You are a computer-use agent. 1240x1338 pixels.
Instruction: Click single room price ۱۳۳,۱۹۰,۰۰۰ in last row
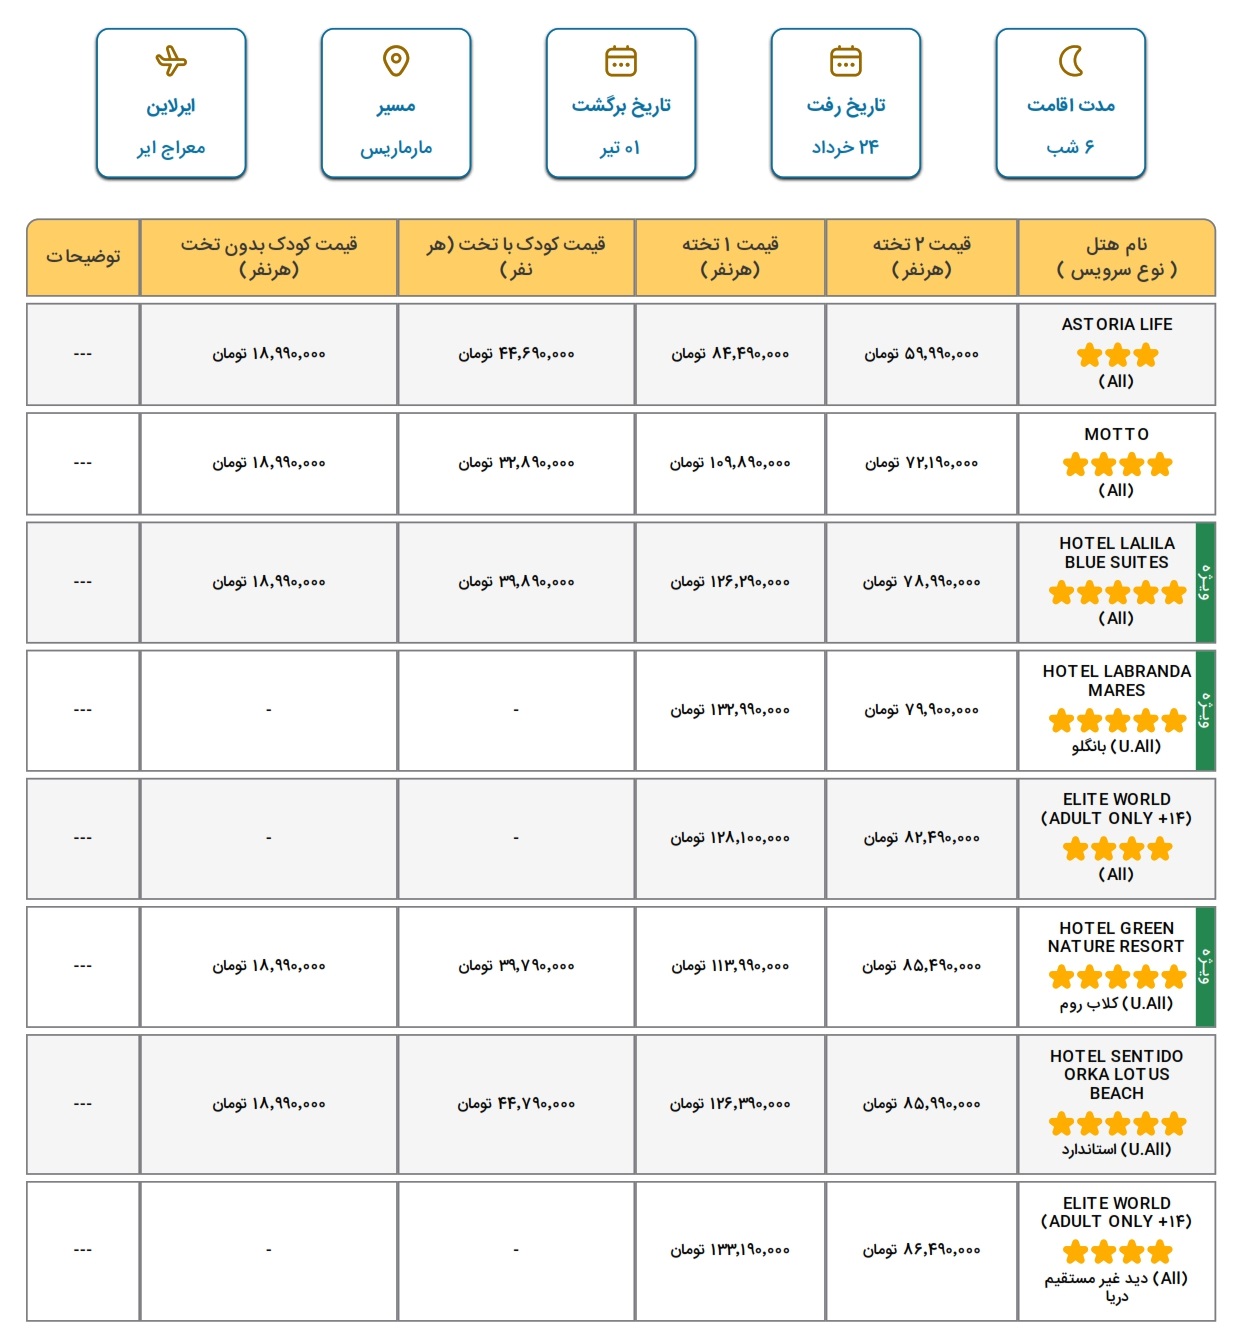[730, 1250]
